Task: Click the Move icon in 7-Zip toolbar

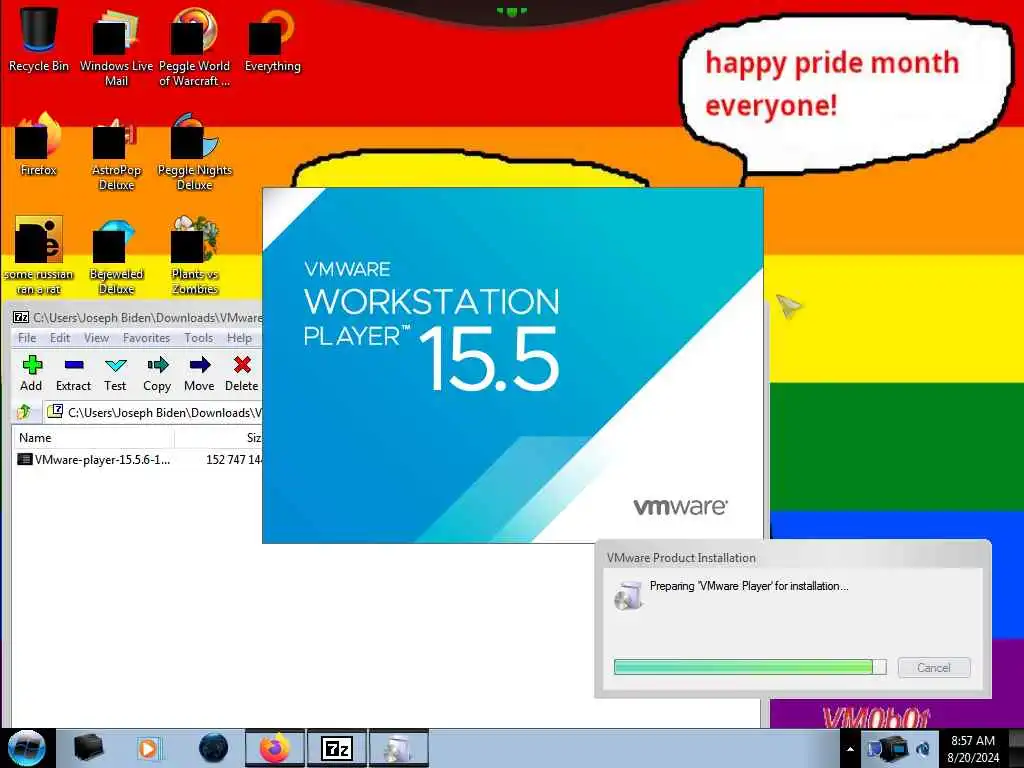Action: click(199, 374)
